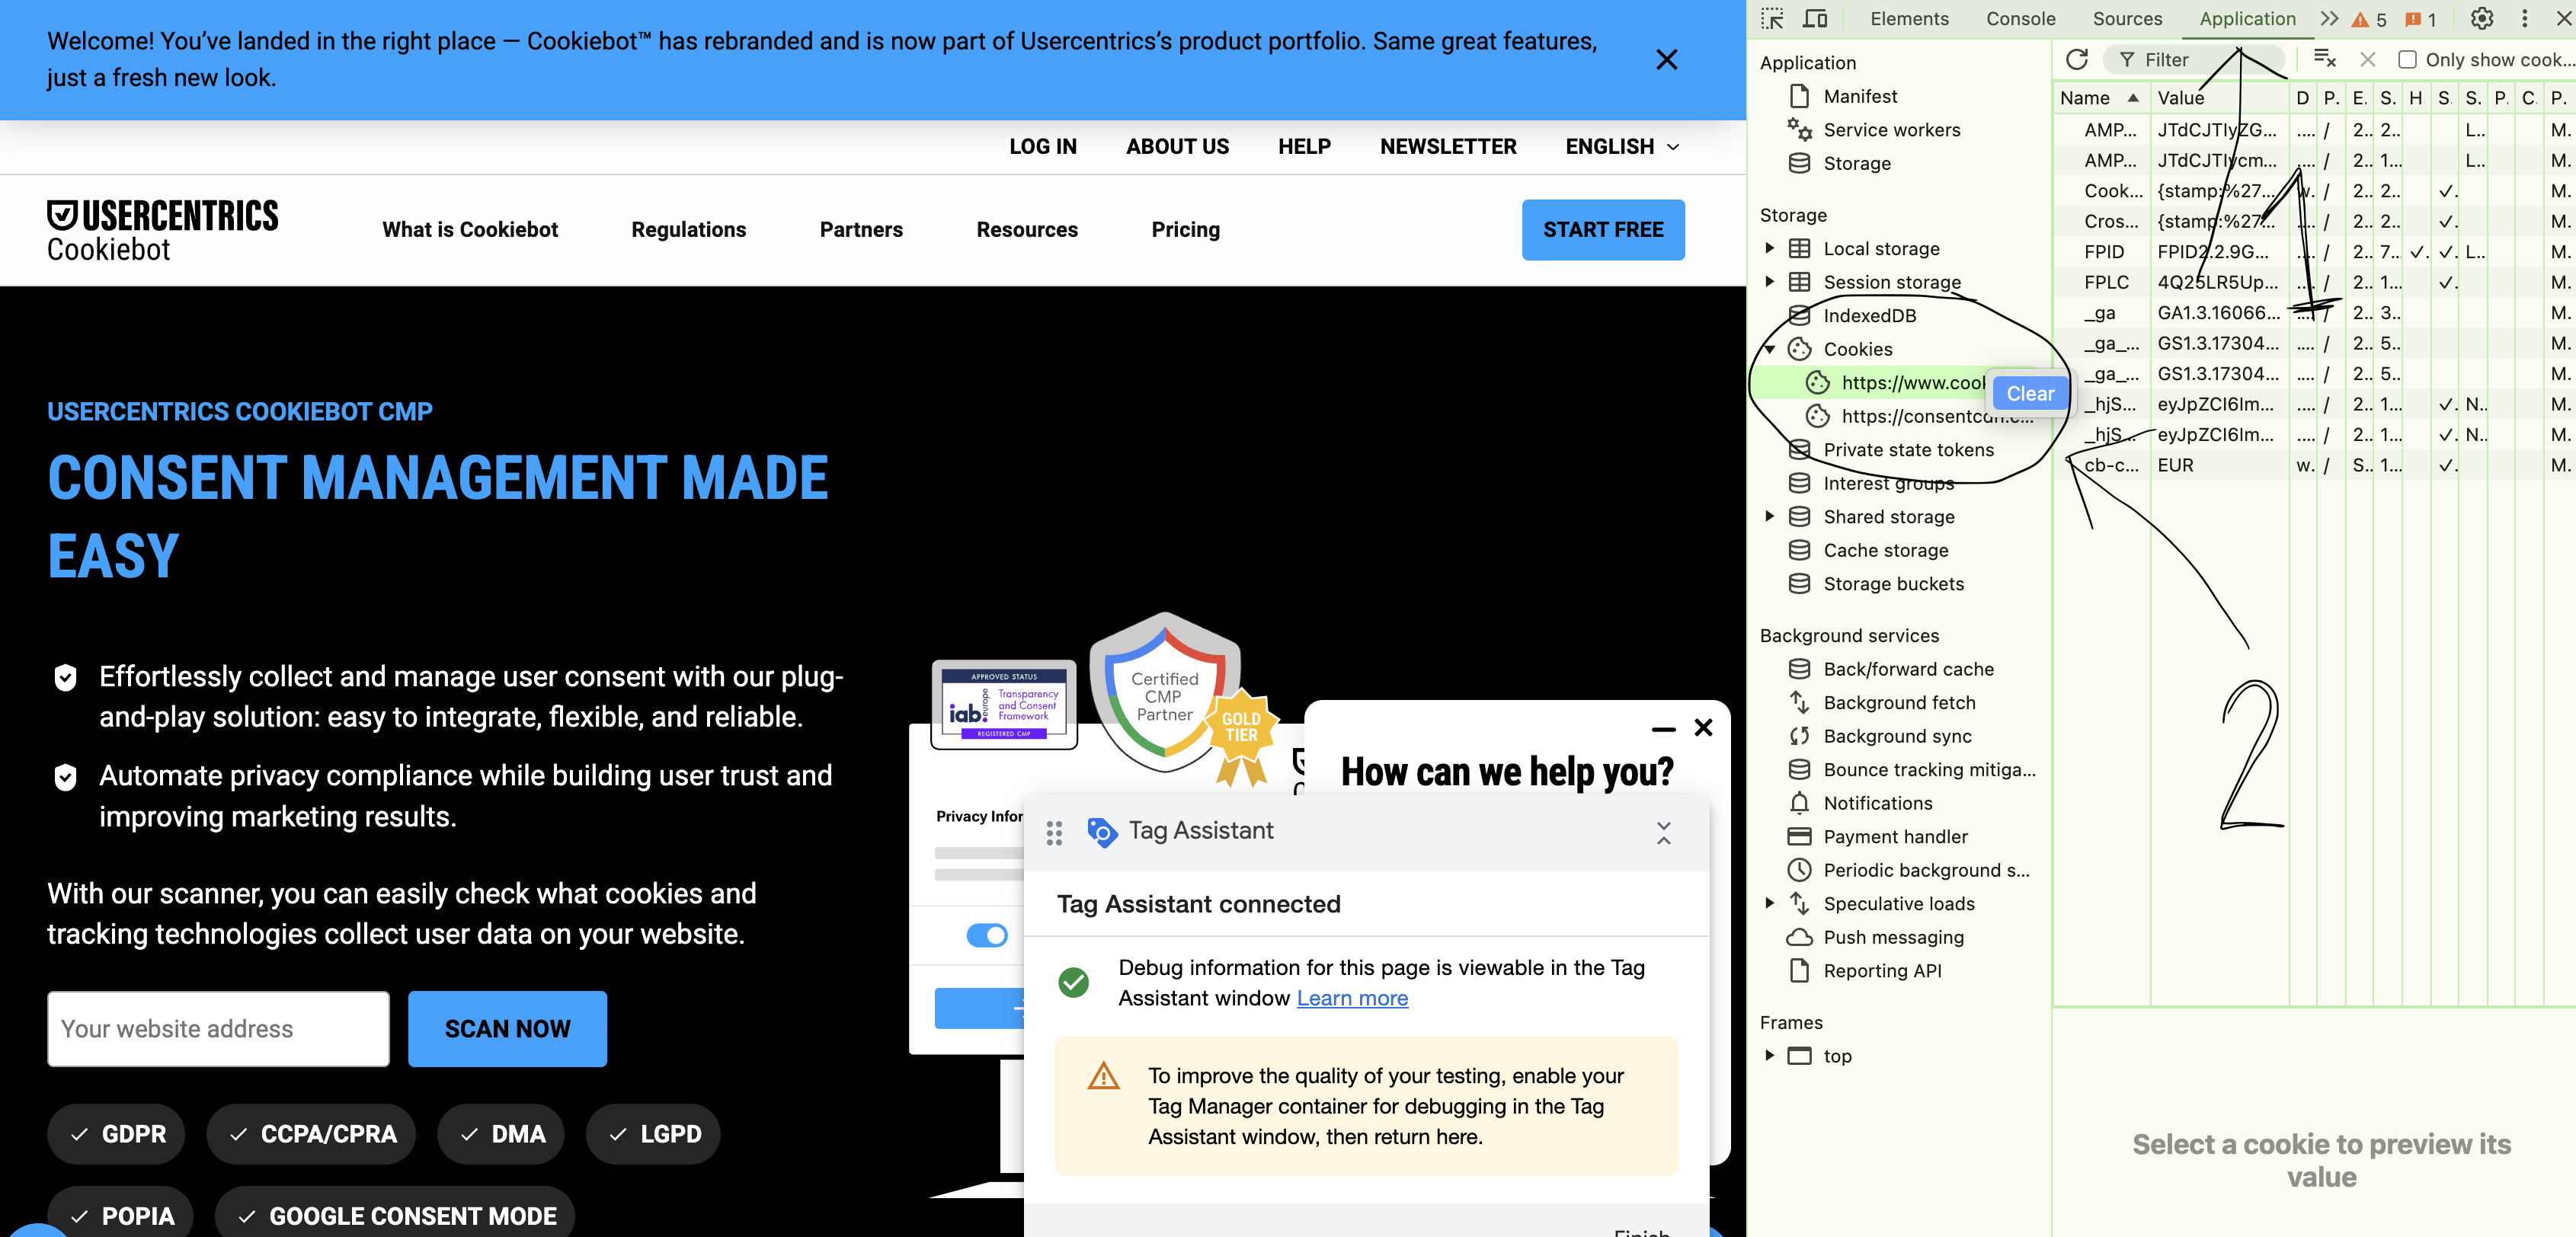Enable Tag Manager container debugging toggle

(x=987, y=933)
